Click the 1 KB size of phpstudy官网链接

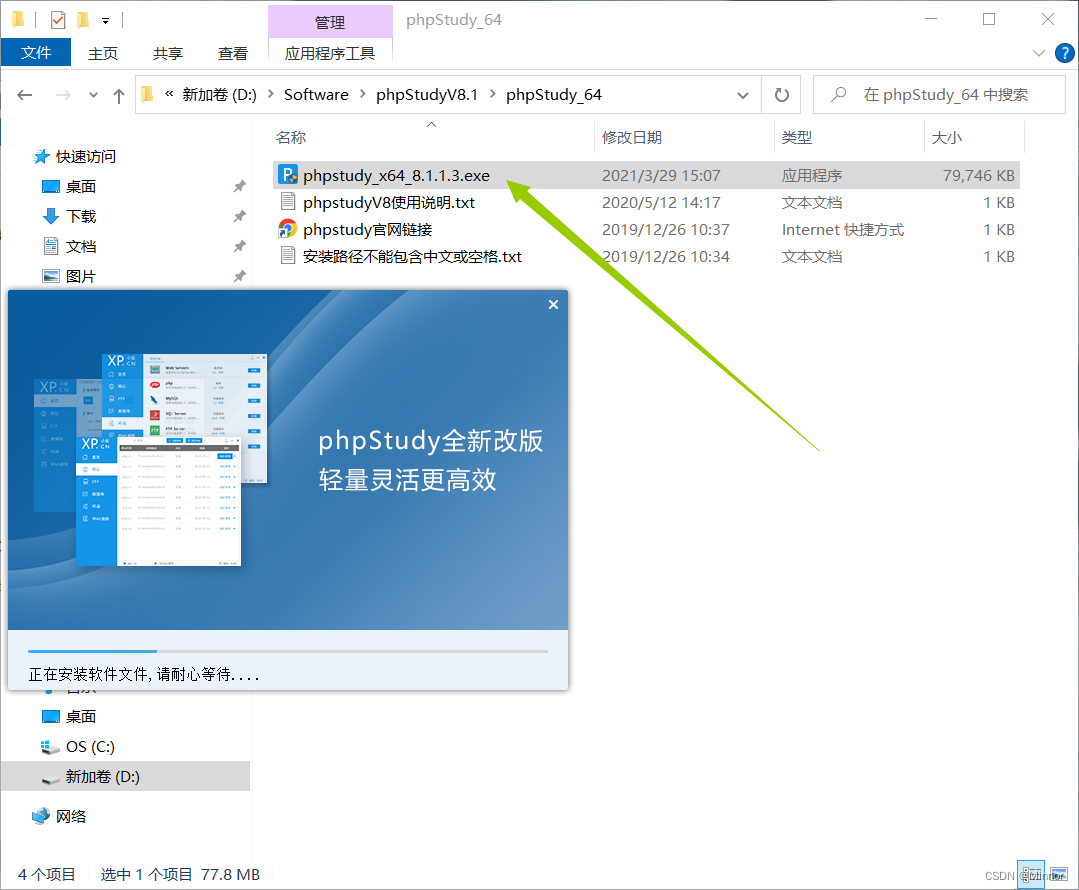click(x=998, y=230)
